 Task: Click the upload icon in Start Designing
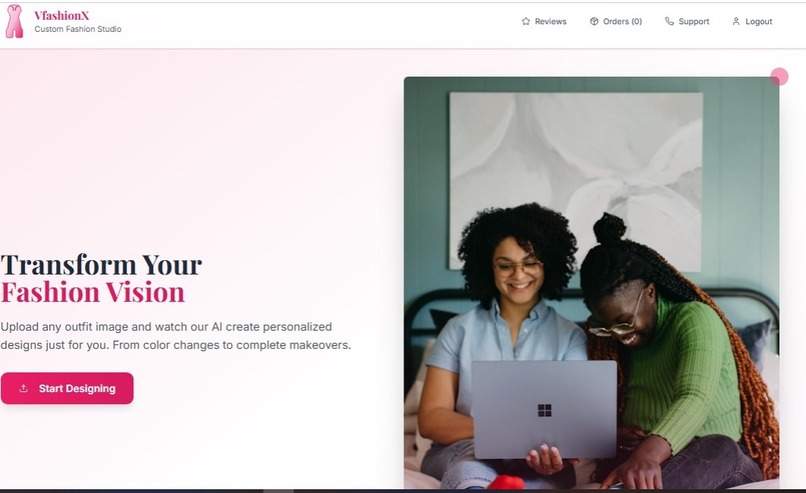(23, 389)
